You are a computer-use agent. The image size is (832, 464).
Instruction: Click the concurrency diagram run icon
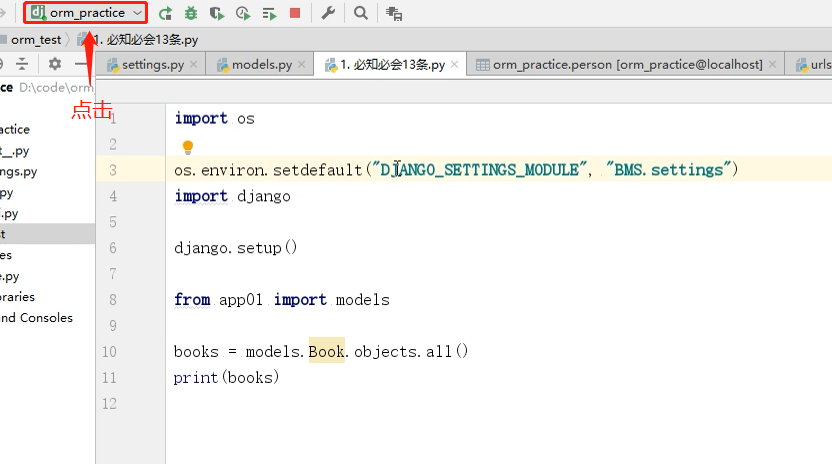(270, 14)
